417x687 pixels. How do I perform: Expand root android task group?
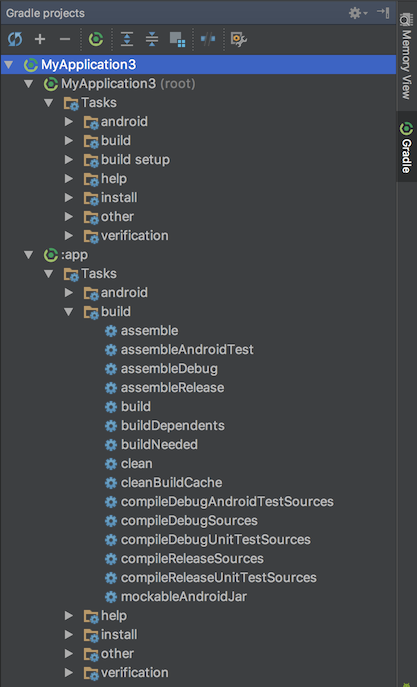tap(69, 121)
